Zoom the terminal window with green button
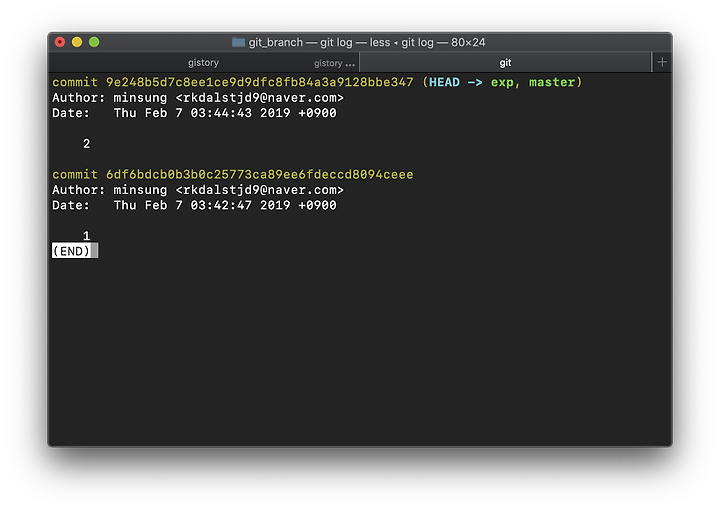The image size is (720, 510). tap(94, 42)
